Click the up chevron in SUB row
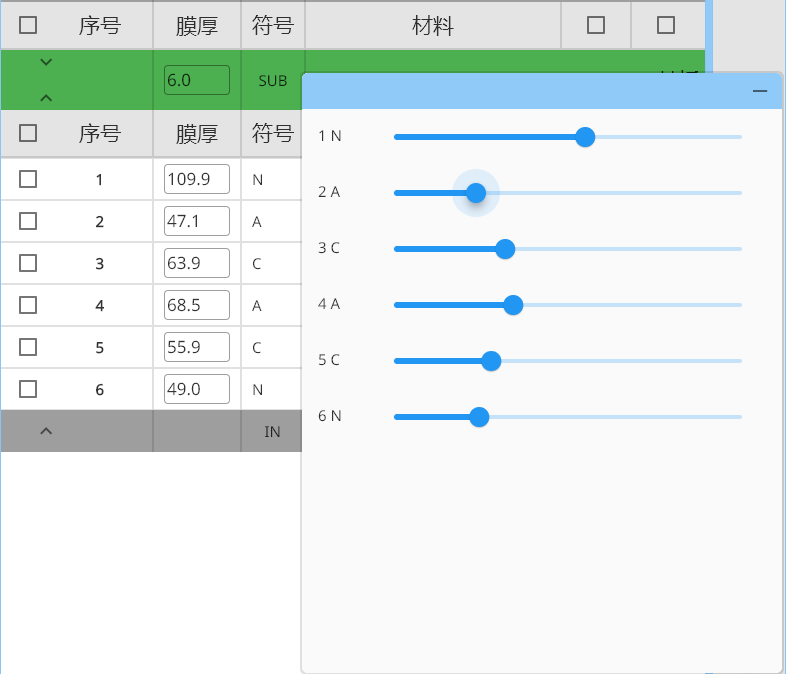 (x=46, y=98)
